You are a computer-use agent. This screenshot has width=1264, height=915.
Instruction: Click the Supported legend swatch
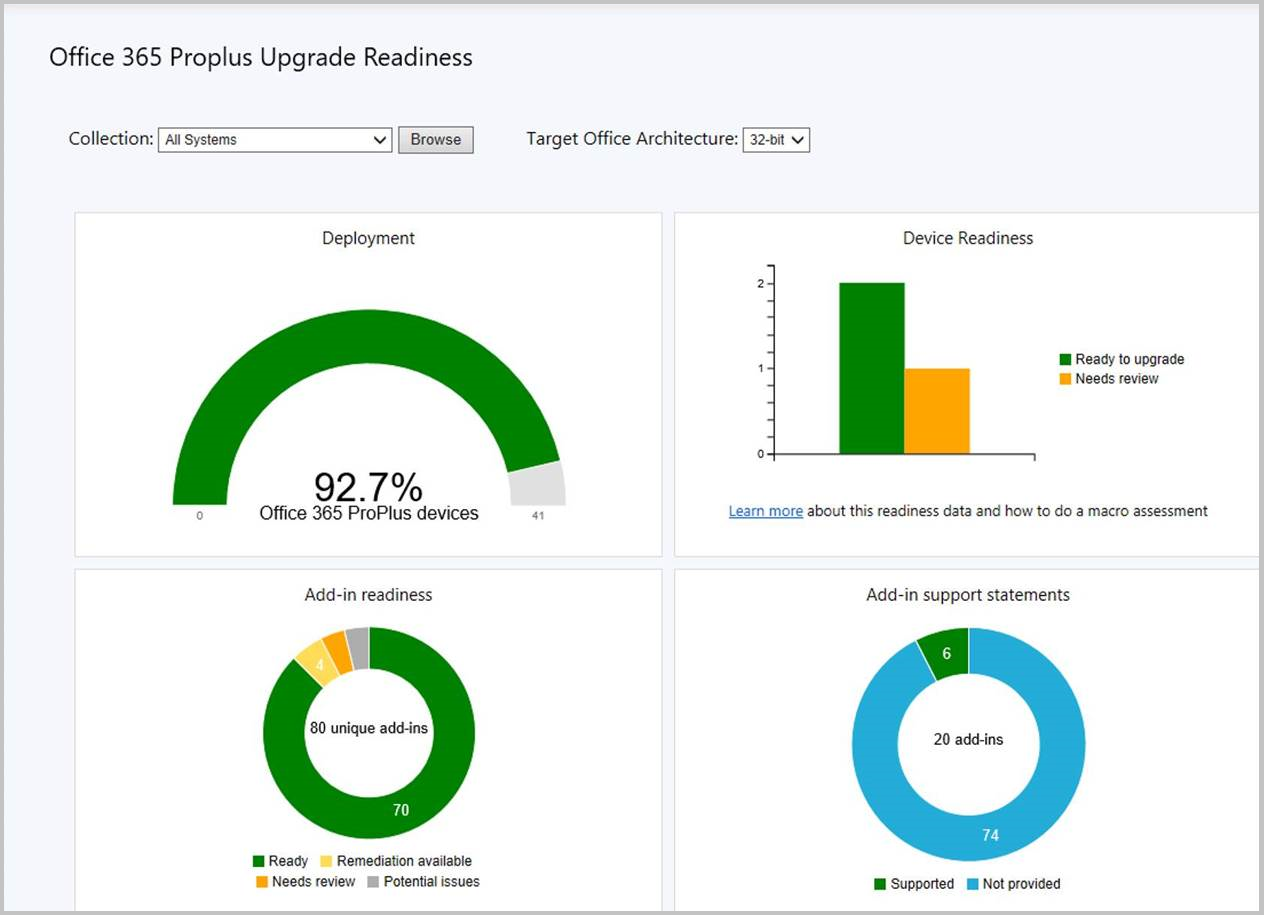tap(880, 884)
